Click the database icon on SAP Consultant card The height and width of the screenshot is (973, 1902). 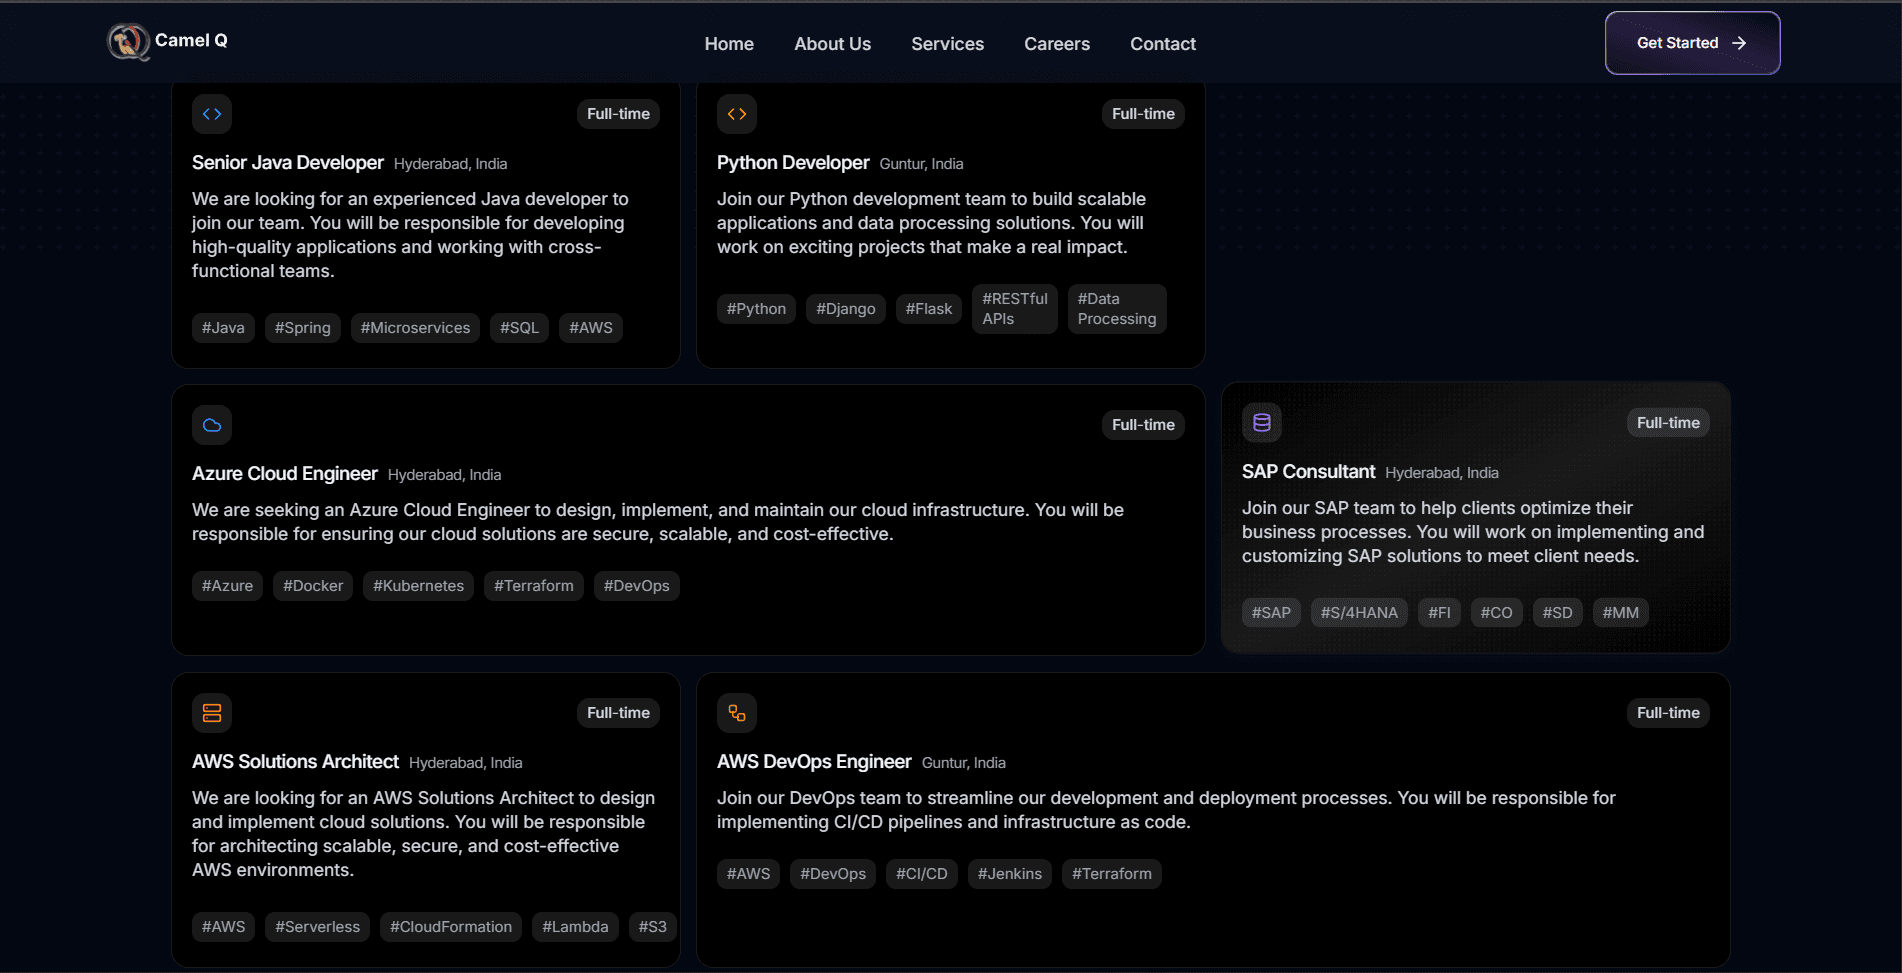1262,423
